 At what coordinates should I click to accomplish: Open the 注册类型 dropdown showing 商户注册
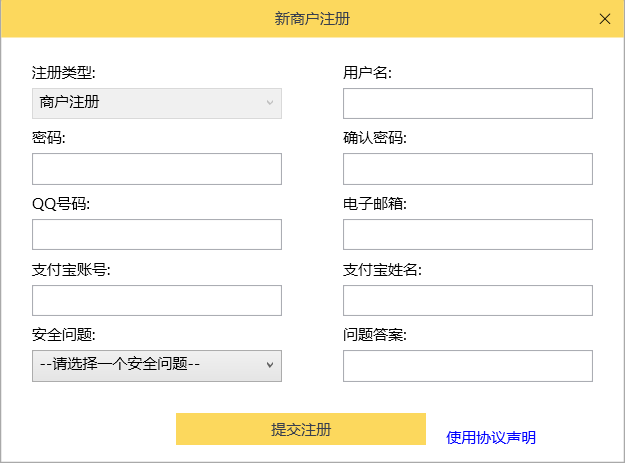pyautogui.click(x=157, y=103)
